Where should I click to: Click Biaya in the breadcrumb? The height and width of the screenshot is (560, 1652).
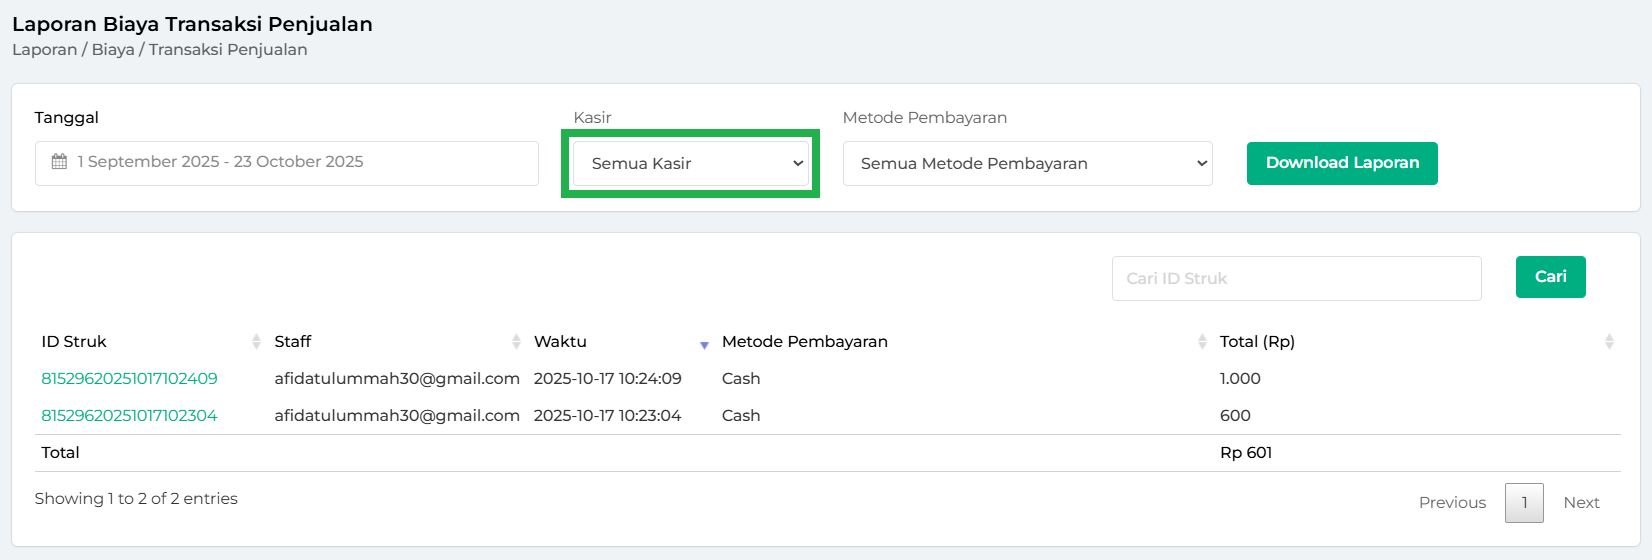[x=113, y=50]
